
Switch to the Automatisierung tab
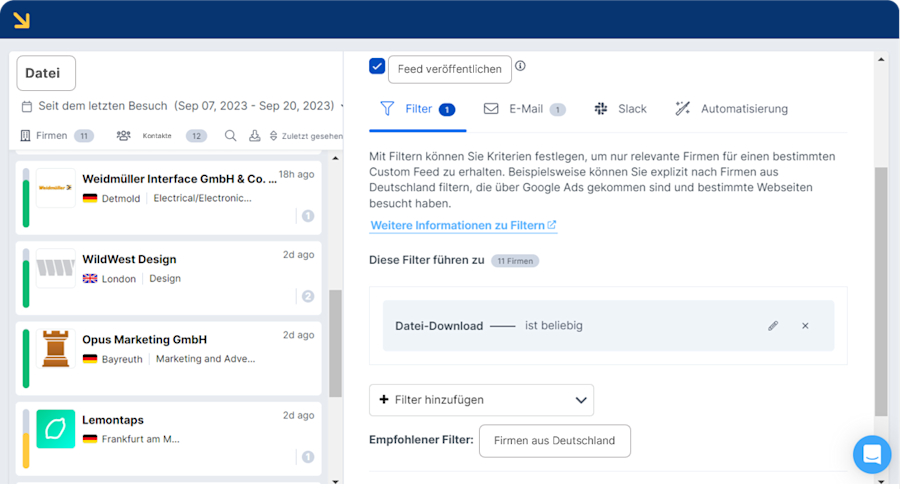pyautogui.click(x=732, y=109)
